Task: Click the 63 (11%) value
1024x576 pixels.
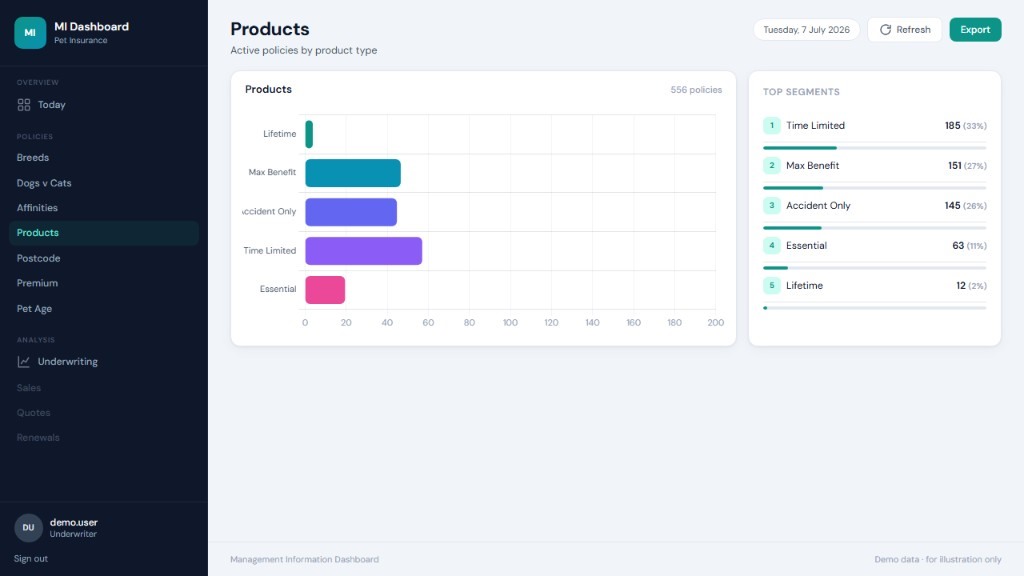Action: point(970,246)
